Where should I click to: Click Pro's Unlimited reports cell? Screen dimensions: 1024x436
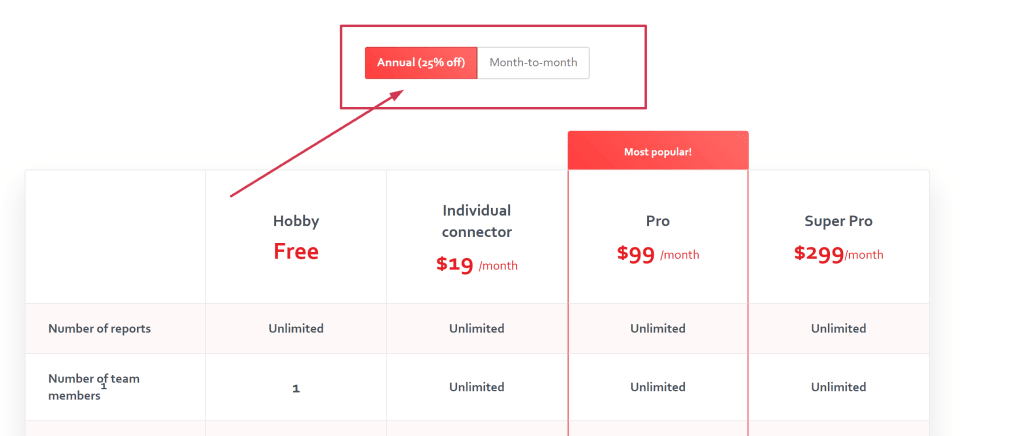(658, 328)
